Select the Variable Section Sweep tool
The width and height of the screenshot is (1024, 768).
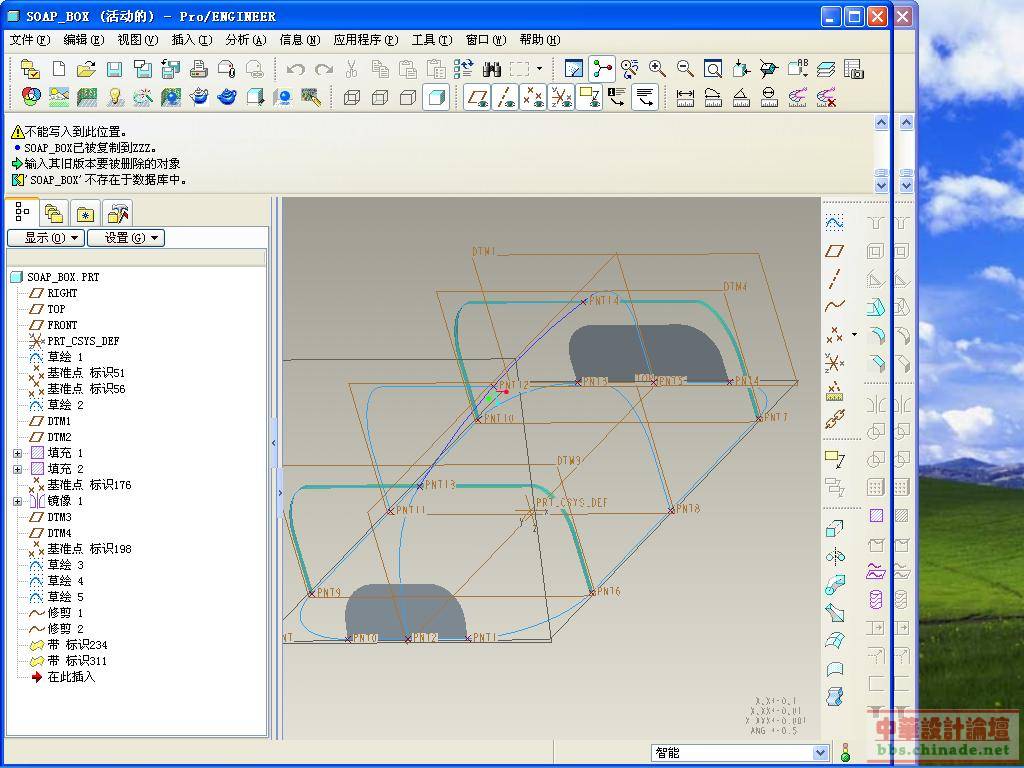click(x=835, y=585)
